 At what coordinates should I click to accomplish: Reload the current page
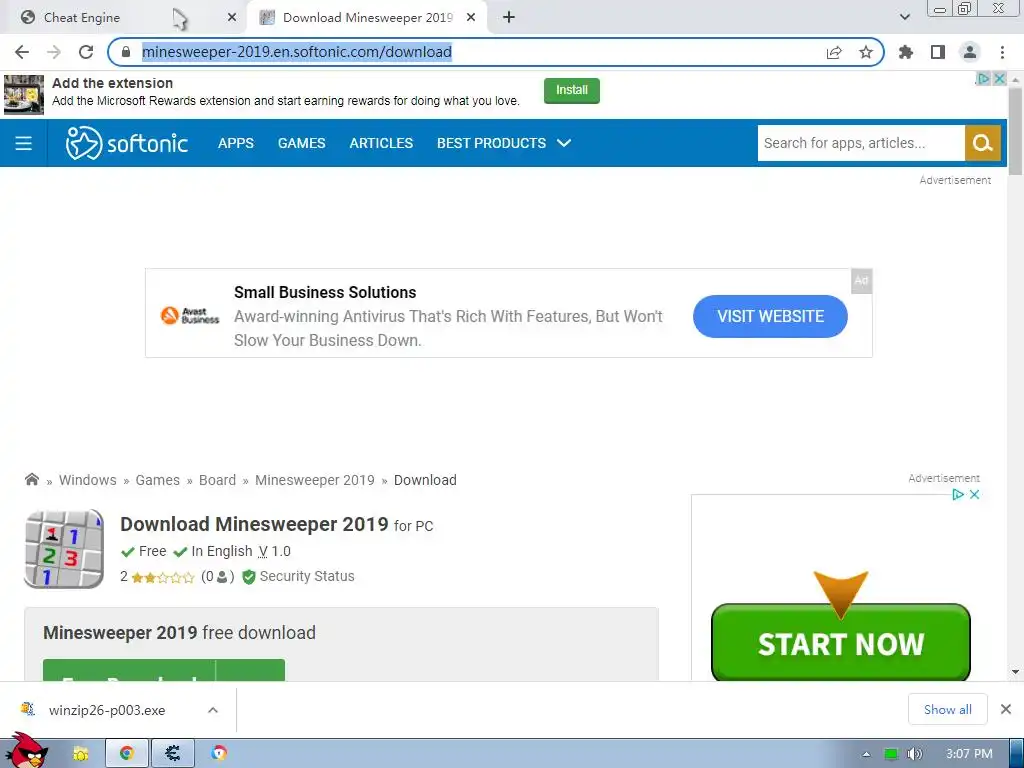[86, 52]
